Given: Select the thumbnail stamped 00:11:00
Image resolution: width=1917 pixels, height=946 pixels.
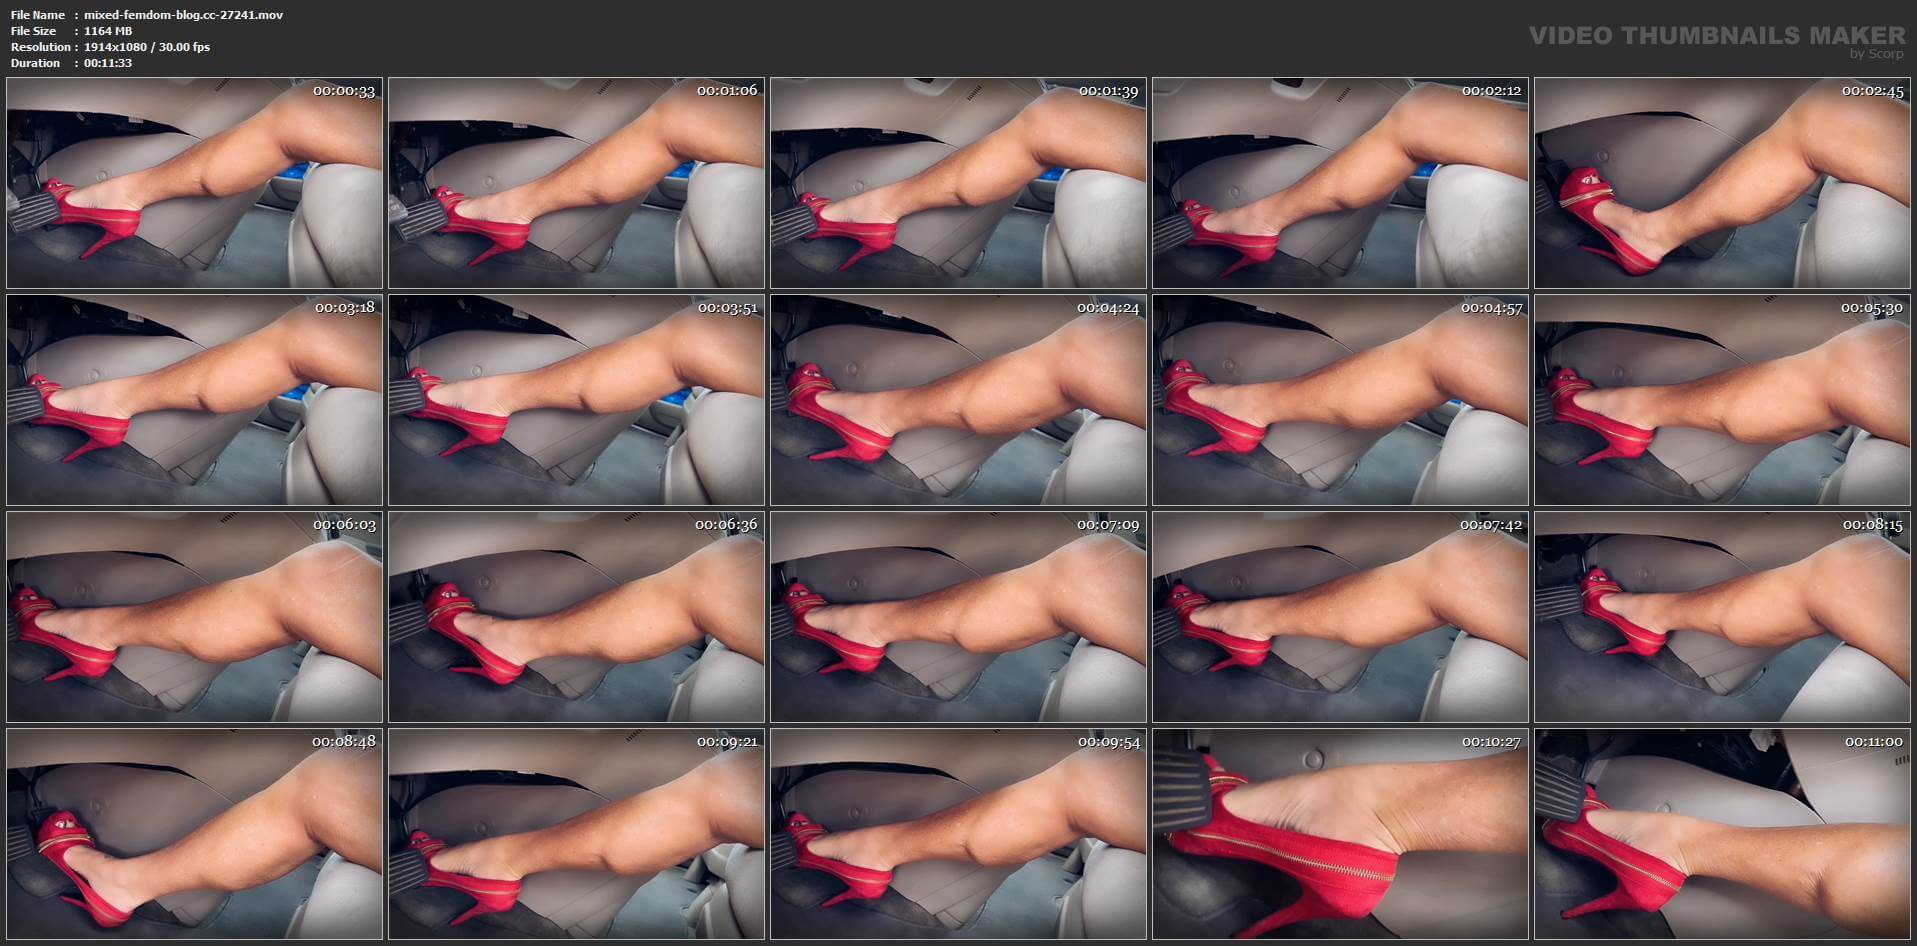Looking at the screenshot, I should tap(1723, 834).
